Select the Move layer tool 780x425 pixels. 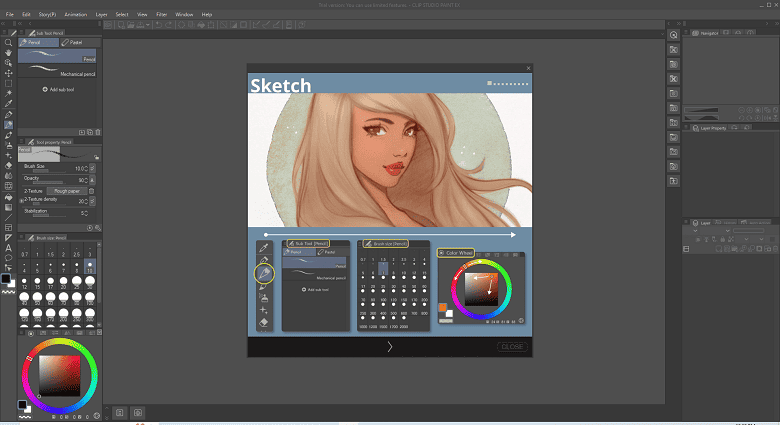click(x=8, y=73)
